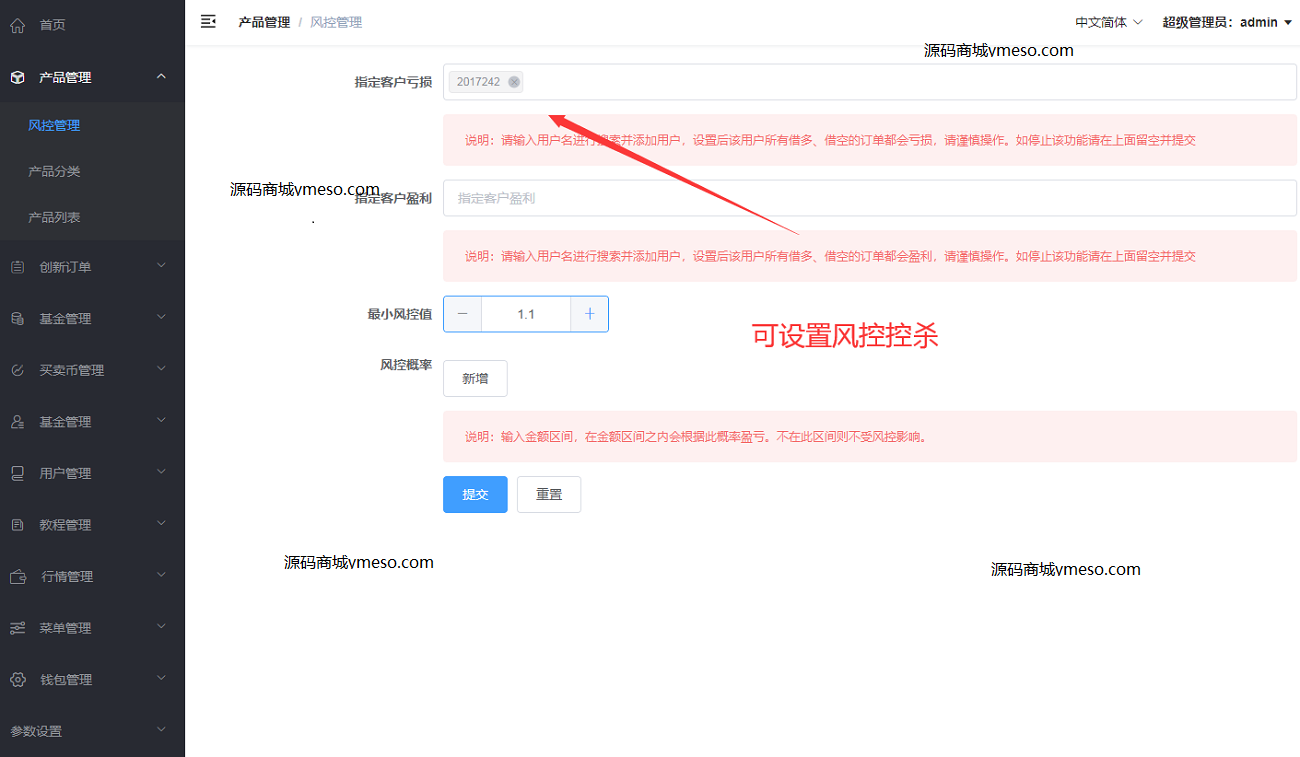
Task: Click the home icon beside 首页
Action: pyautogui.click(x=17, y=25)
